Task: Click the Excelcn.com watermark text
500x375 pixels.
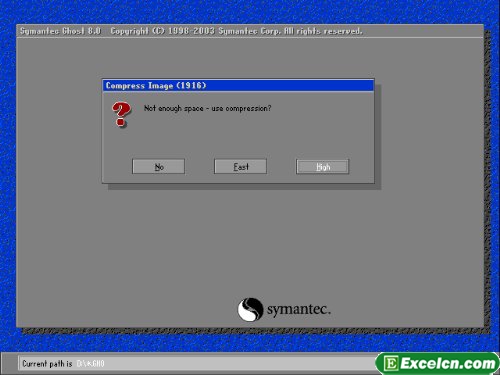Action: [x=448, y=363]
